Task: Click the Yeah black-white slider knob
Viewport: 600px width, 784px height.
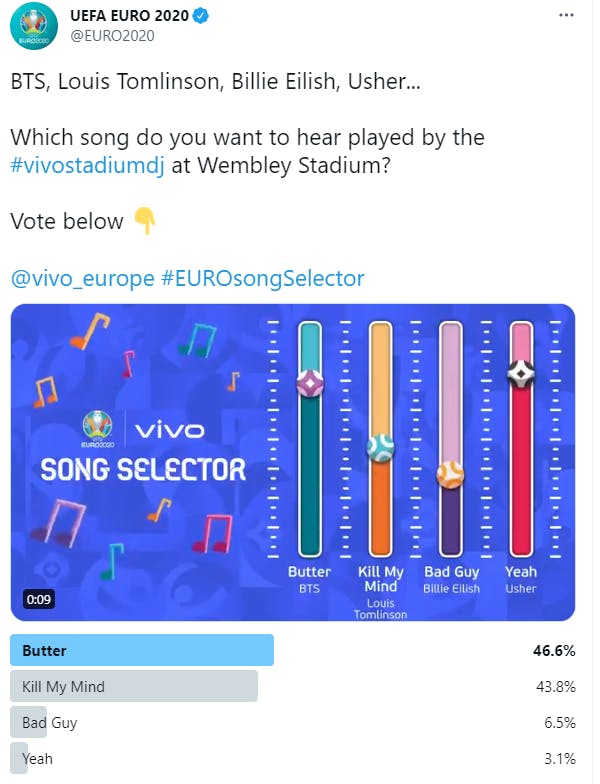Action: [x=520, y=374]
